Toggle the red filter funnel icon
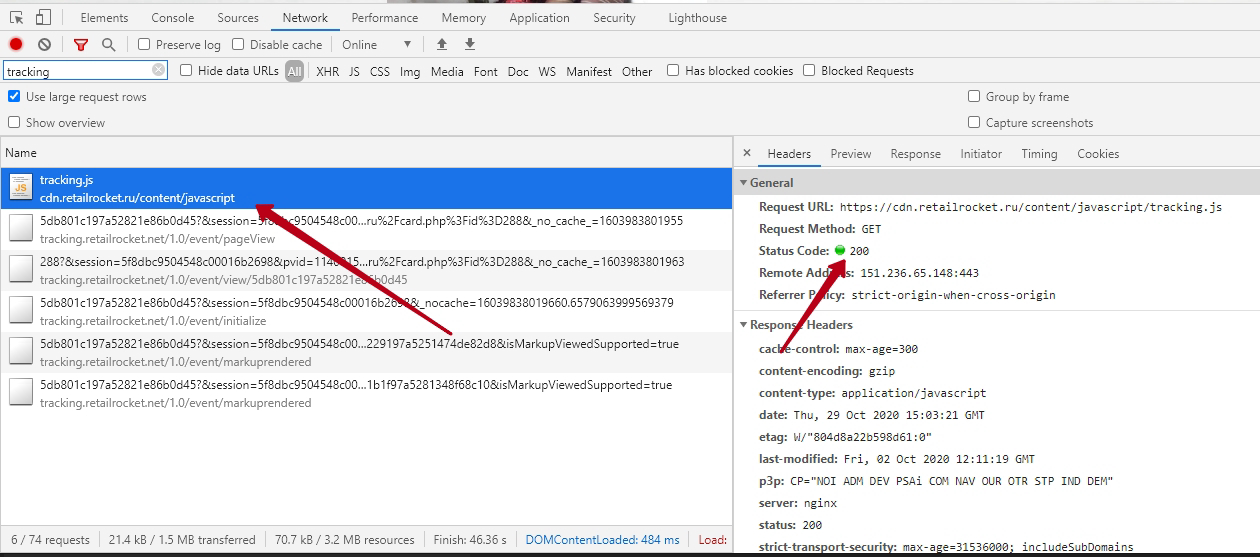Image resolution: width=1260 pixels, height=557 pixels. click(81, 44)
